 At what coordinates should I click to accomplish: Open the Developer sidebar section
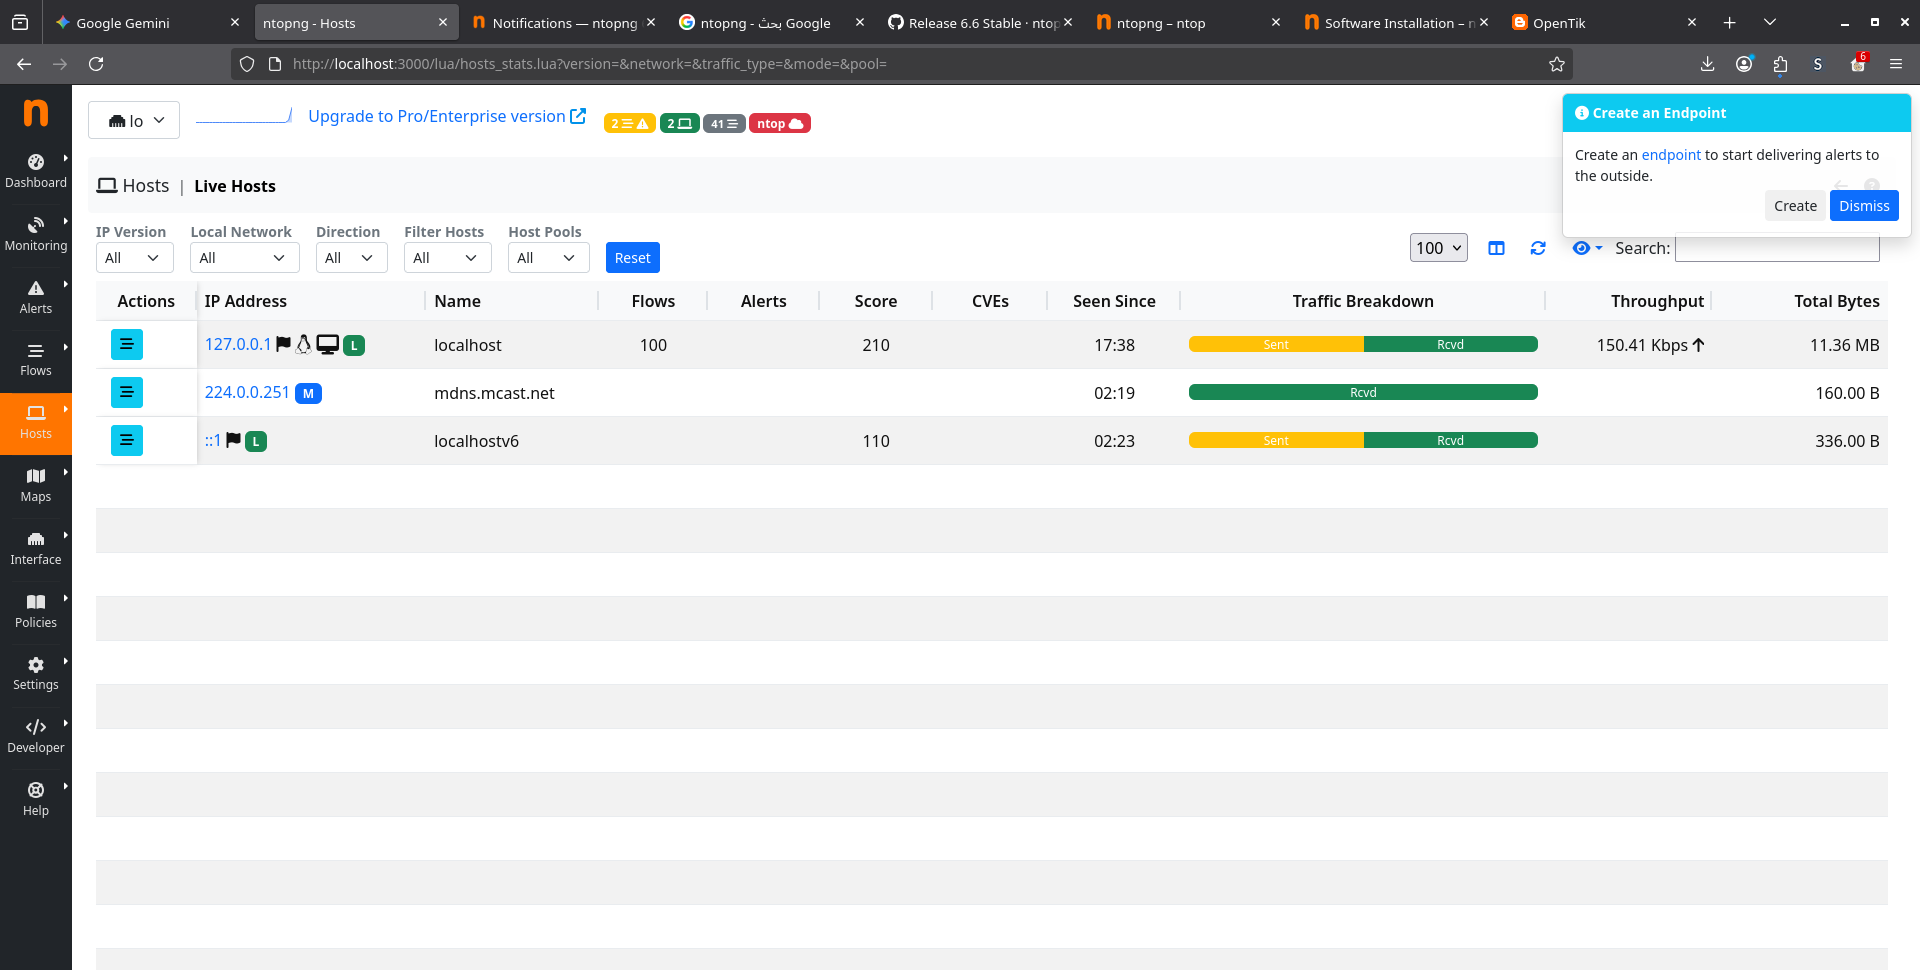point(36,737)
